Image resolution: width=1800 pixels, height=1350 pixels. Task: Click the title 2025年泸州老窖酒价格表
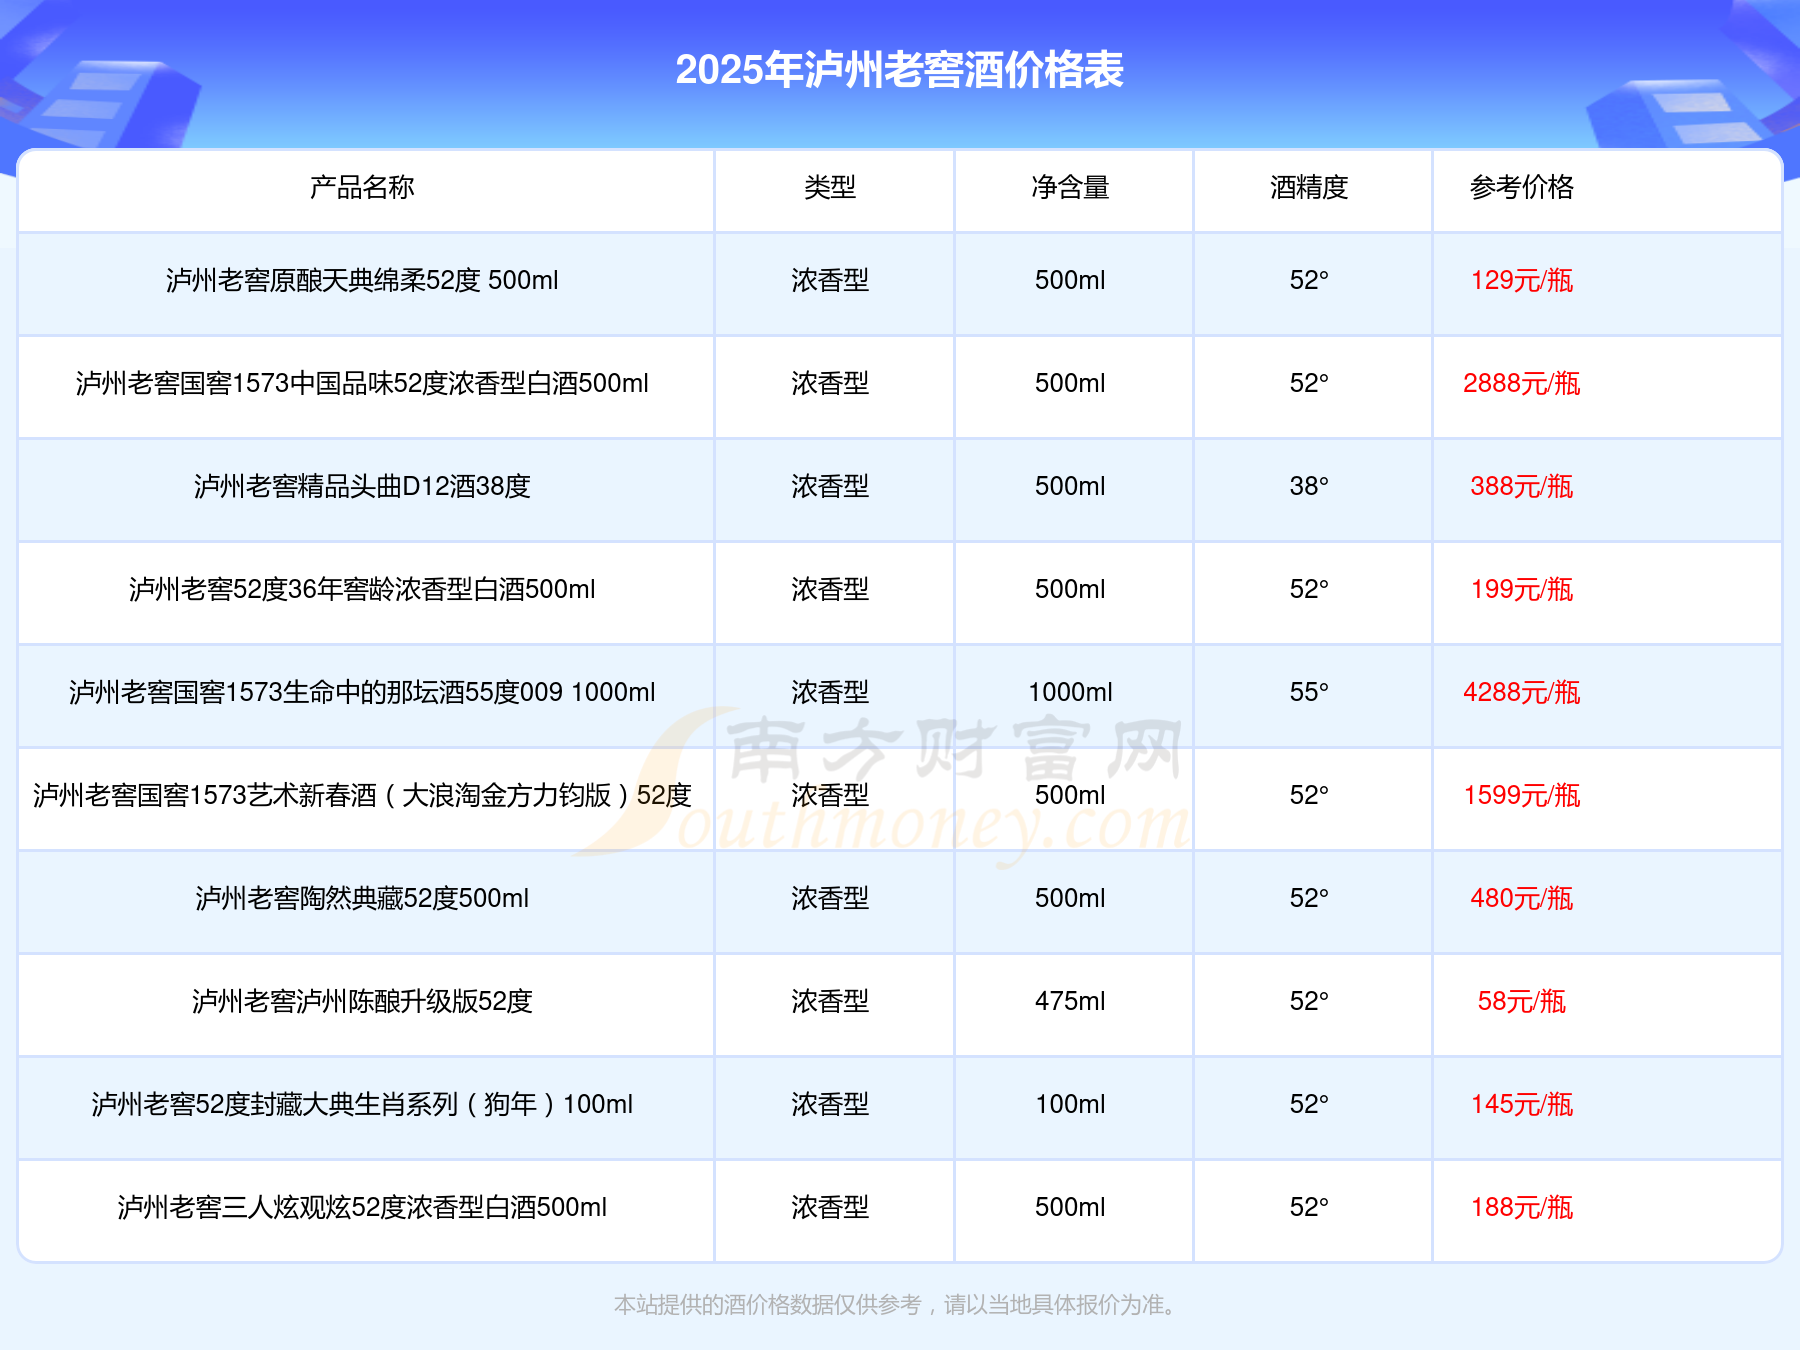(900, 70)
